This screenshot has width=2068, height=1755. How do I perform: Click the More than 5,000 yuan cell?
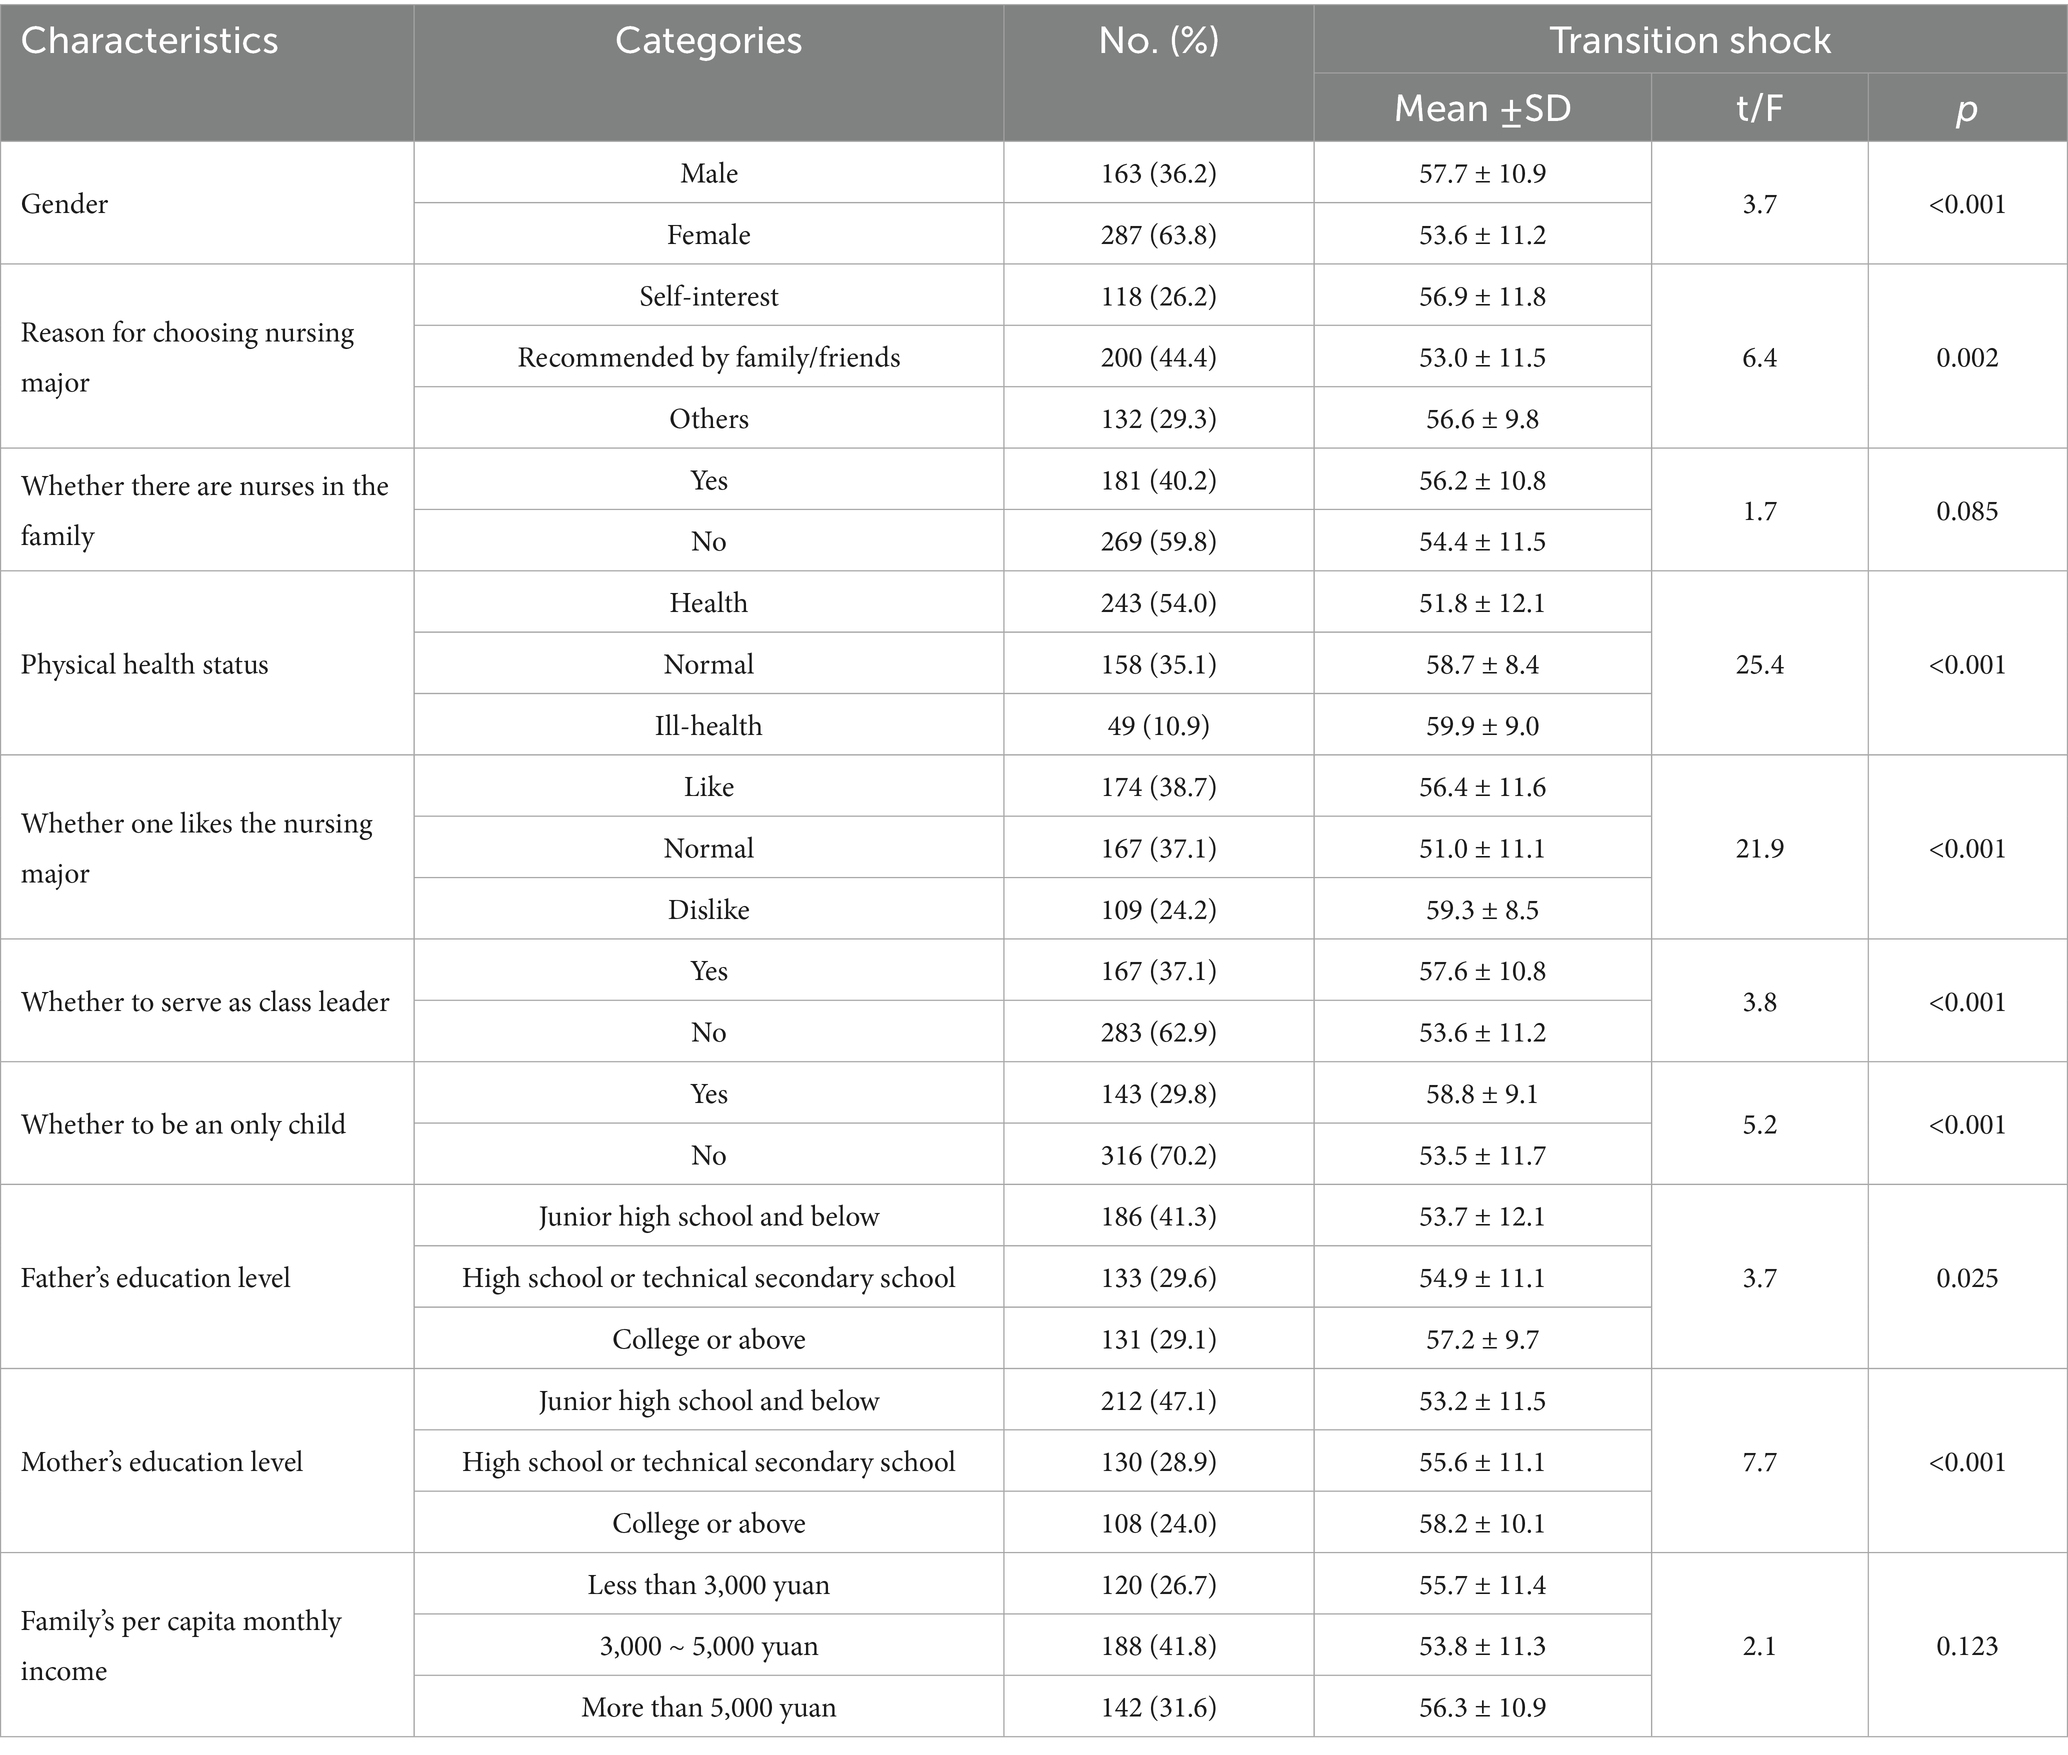pos(708,1707)
